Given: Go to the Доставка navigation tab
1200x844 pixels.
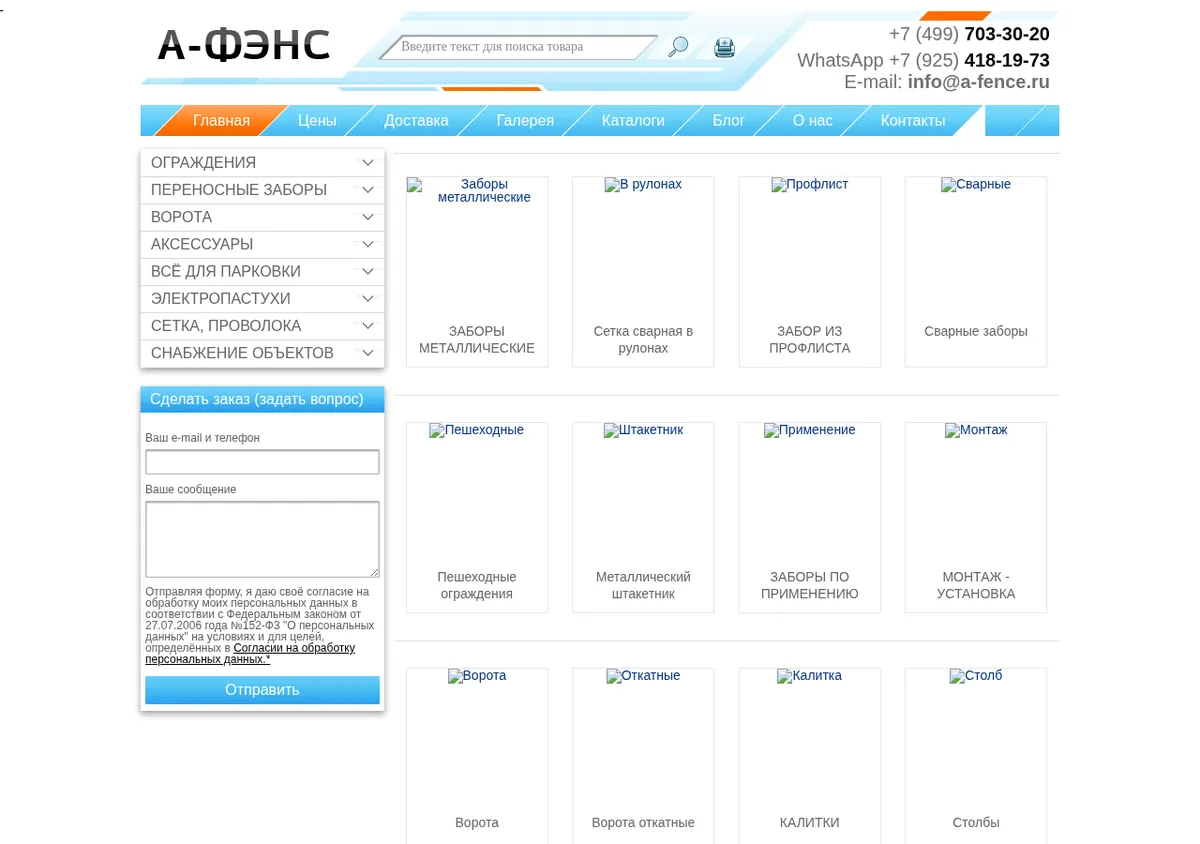Looking at the screenshot, I should [x=416, y=121].
